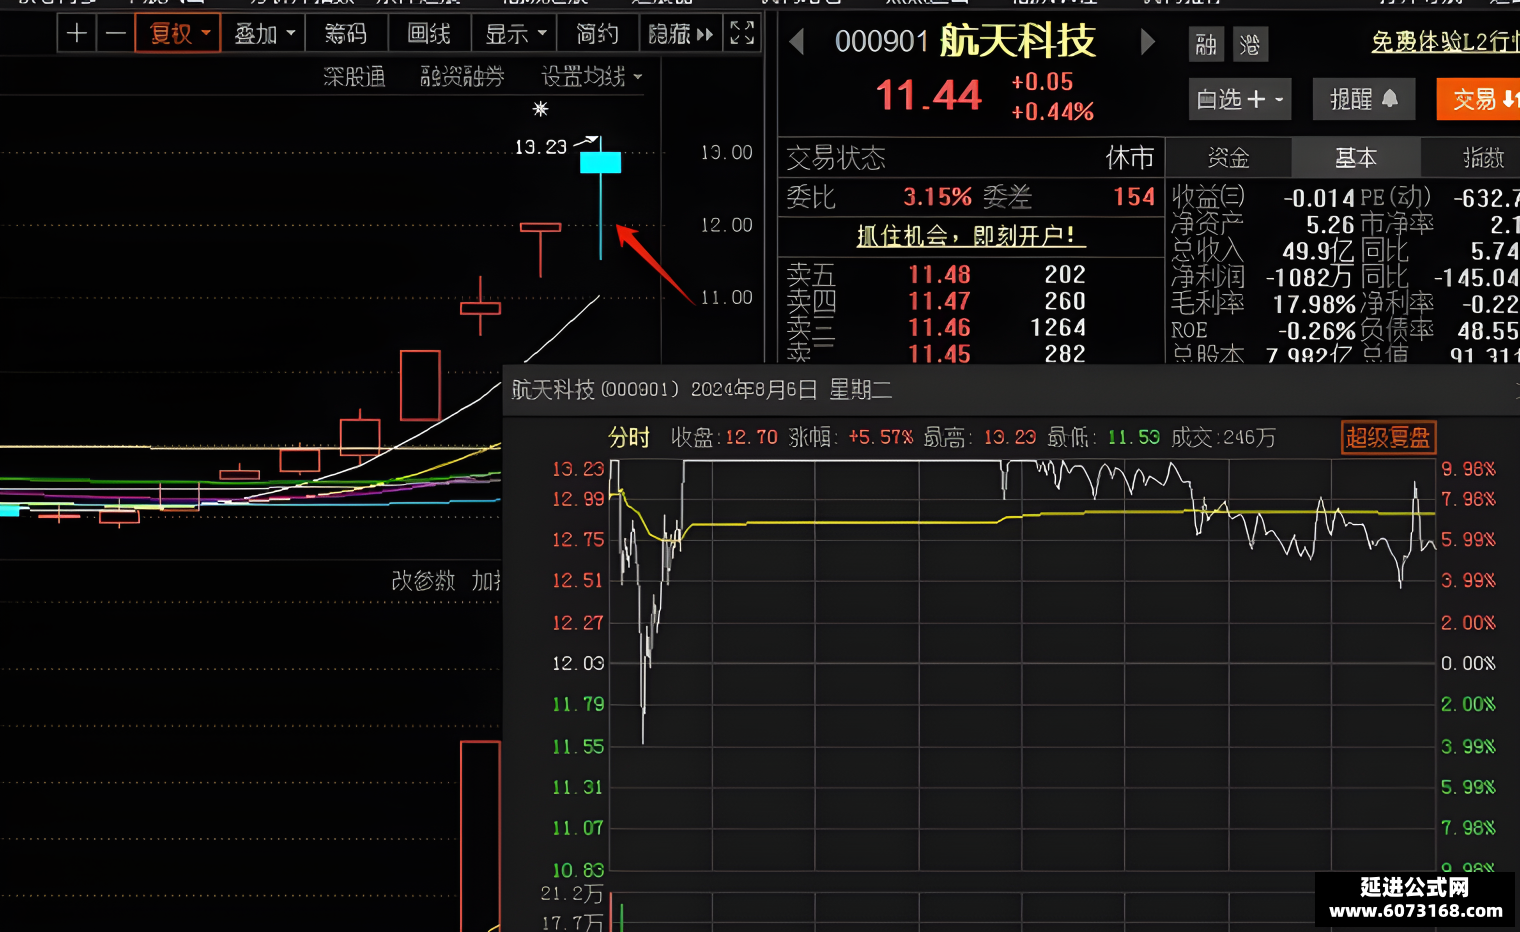The image size is (1520, 932).
Task: Set a 提醒 alert with bell icon
Action: coord(1363,99)
